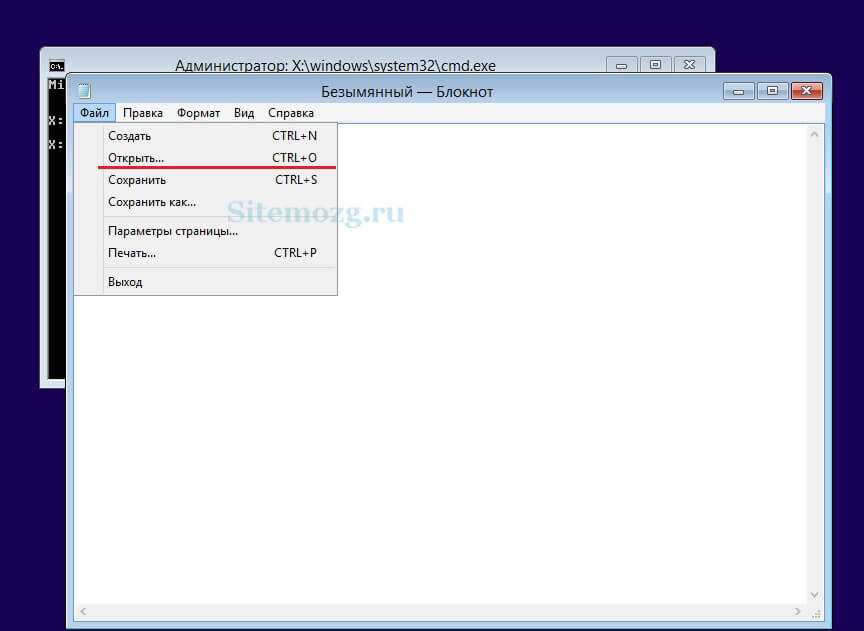Open the Правка menu
This screenshot has height=631, width=864.
pos(142,113)
